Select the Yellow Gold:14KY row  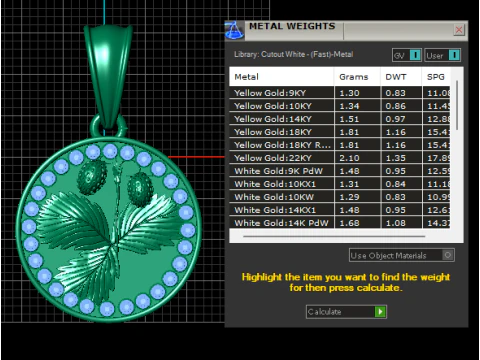coord(340,119)
